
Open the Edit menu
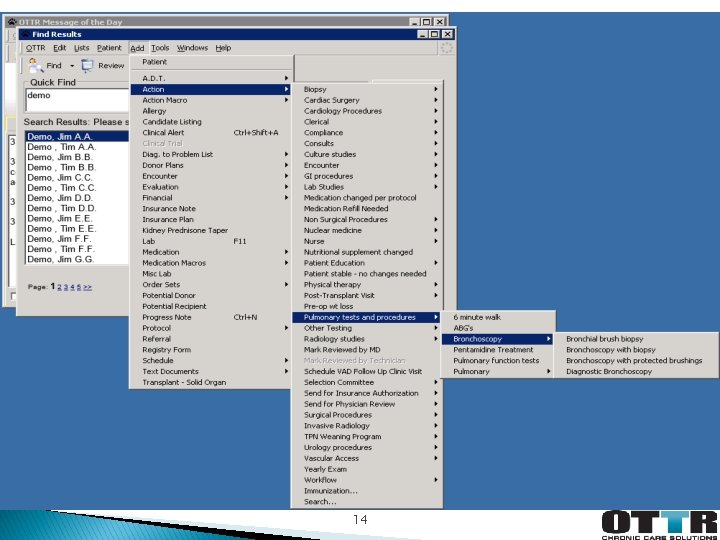coord(60,48)
